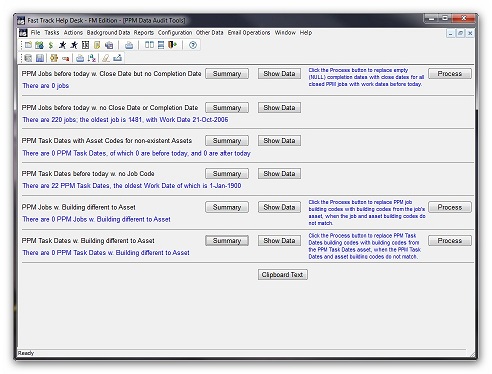
Task: Click Summary for Task Dates with no Job Code
Action: (x=227, y=174)
